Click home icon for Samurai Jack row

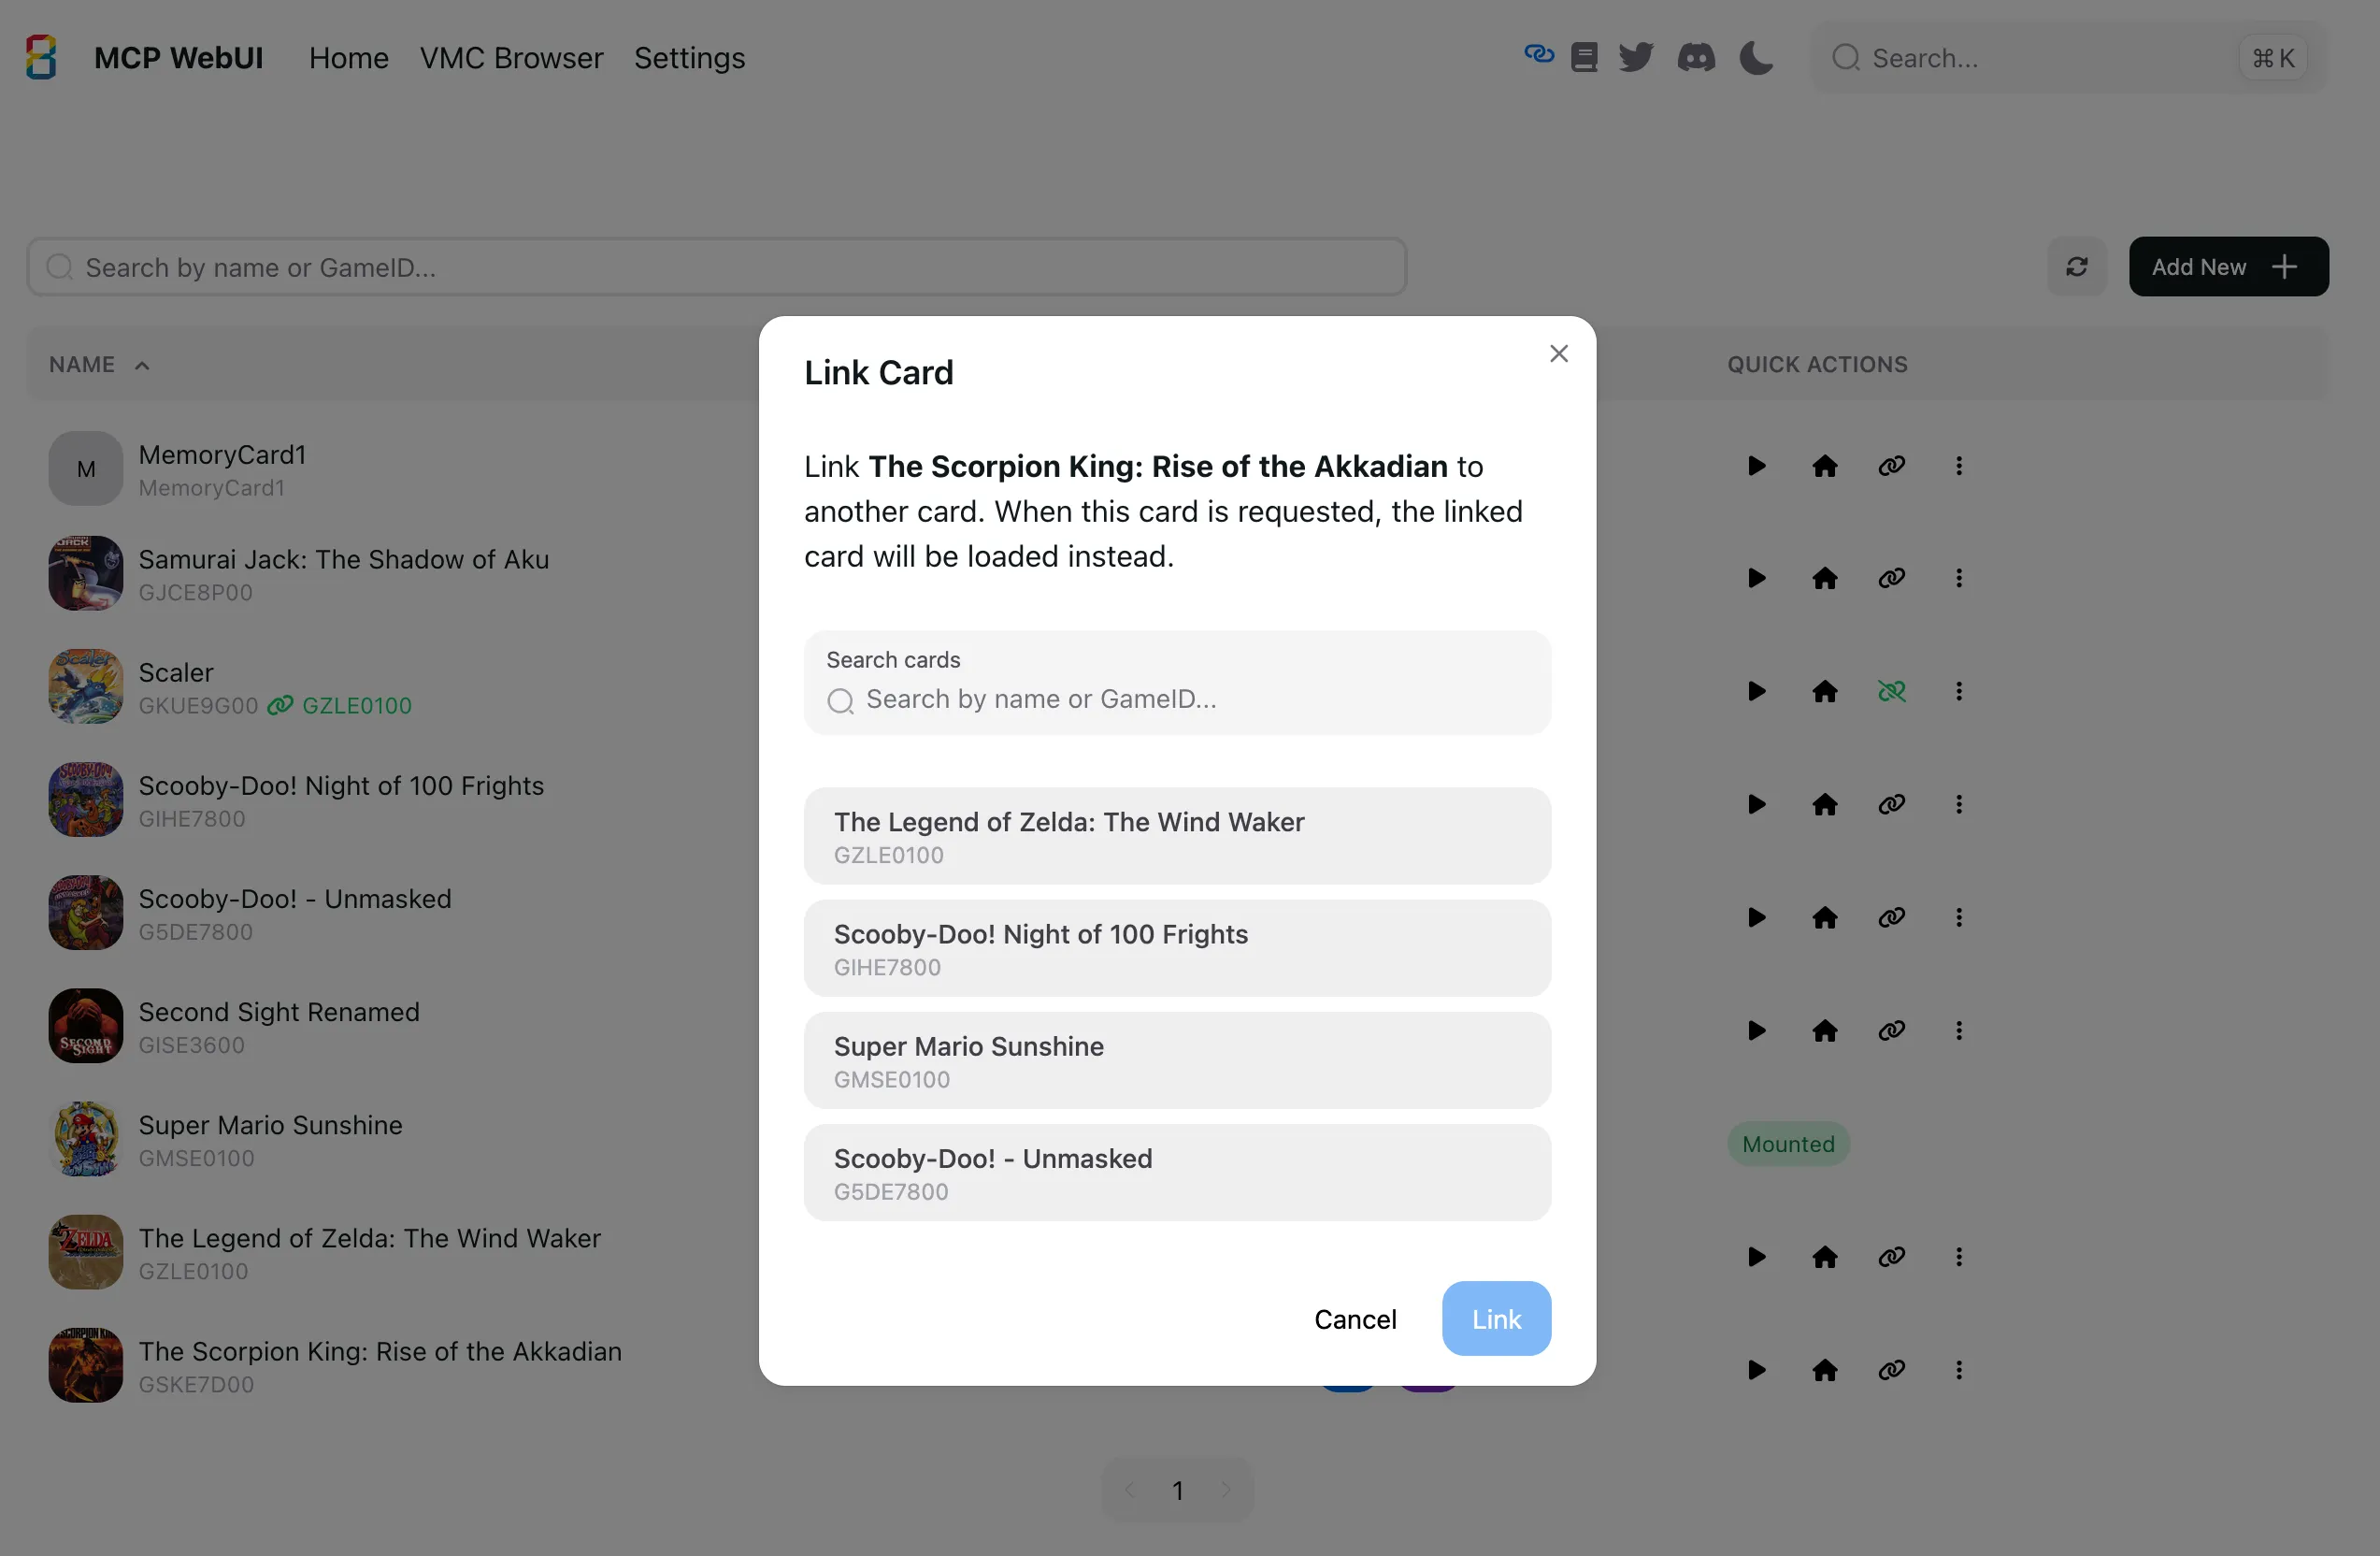1824,578
